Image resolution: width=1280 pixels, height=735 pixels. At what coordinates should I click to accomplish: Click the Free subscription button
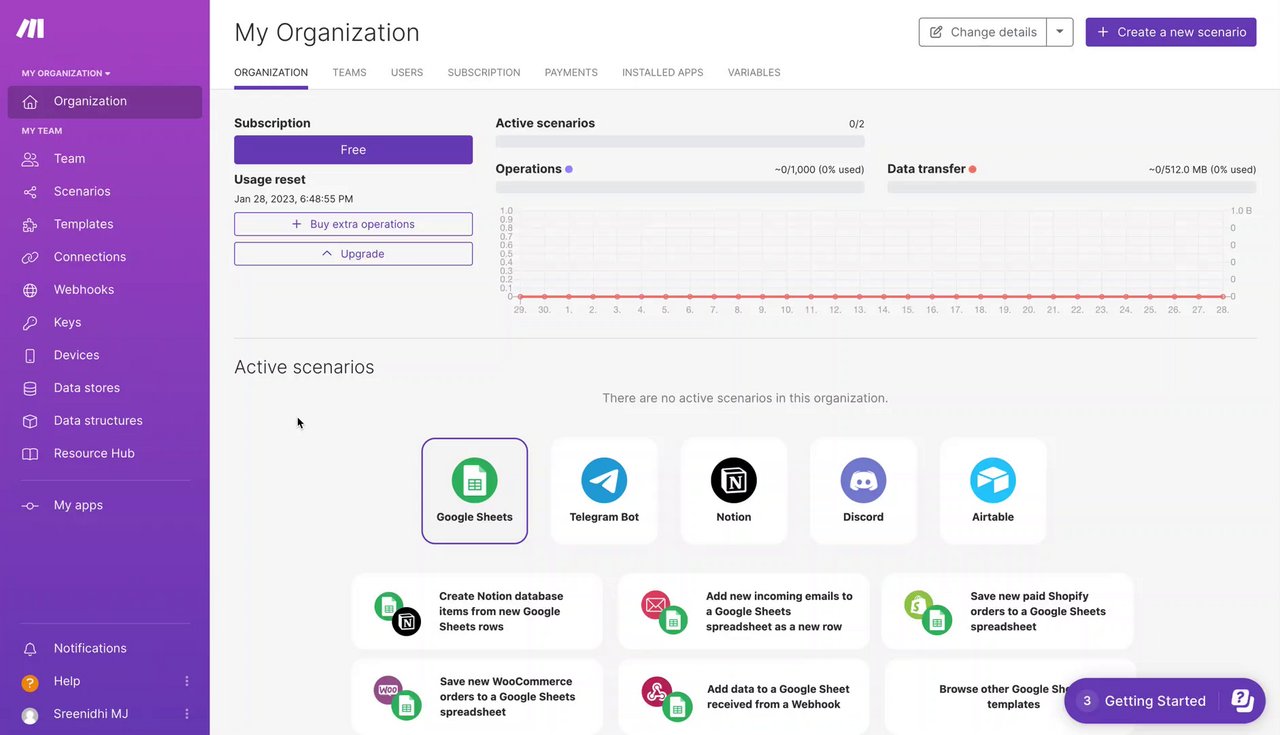pyautogui.click(x=353, y=150)
